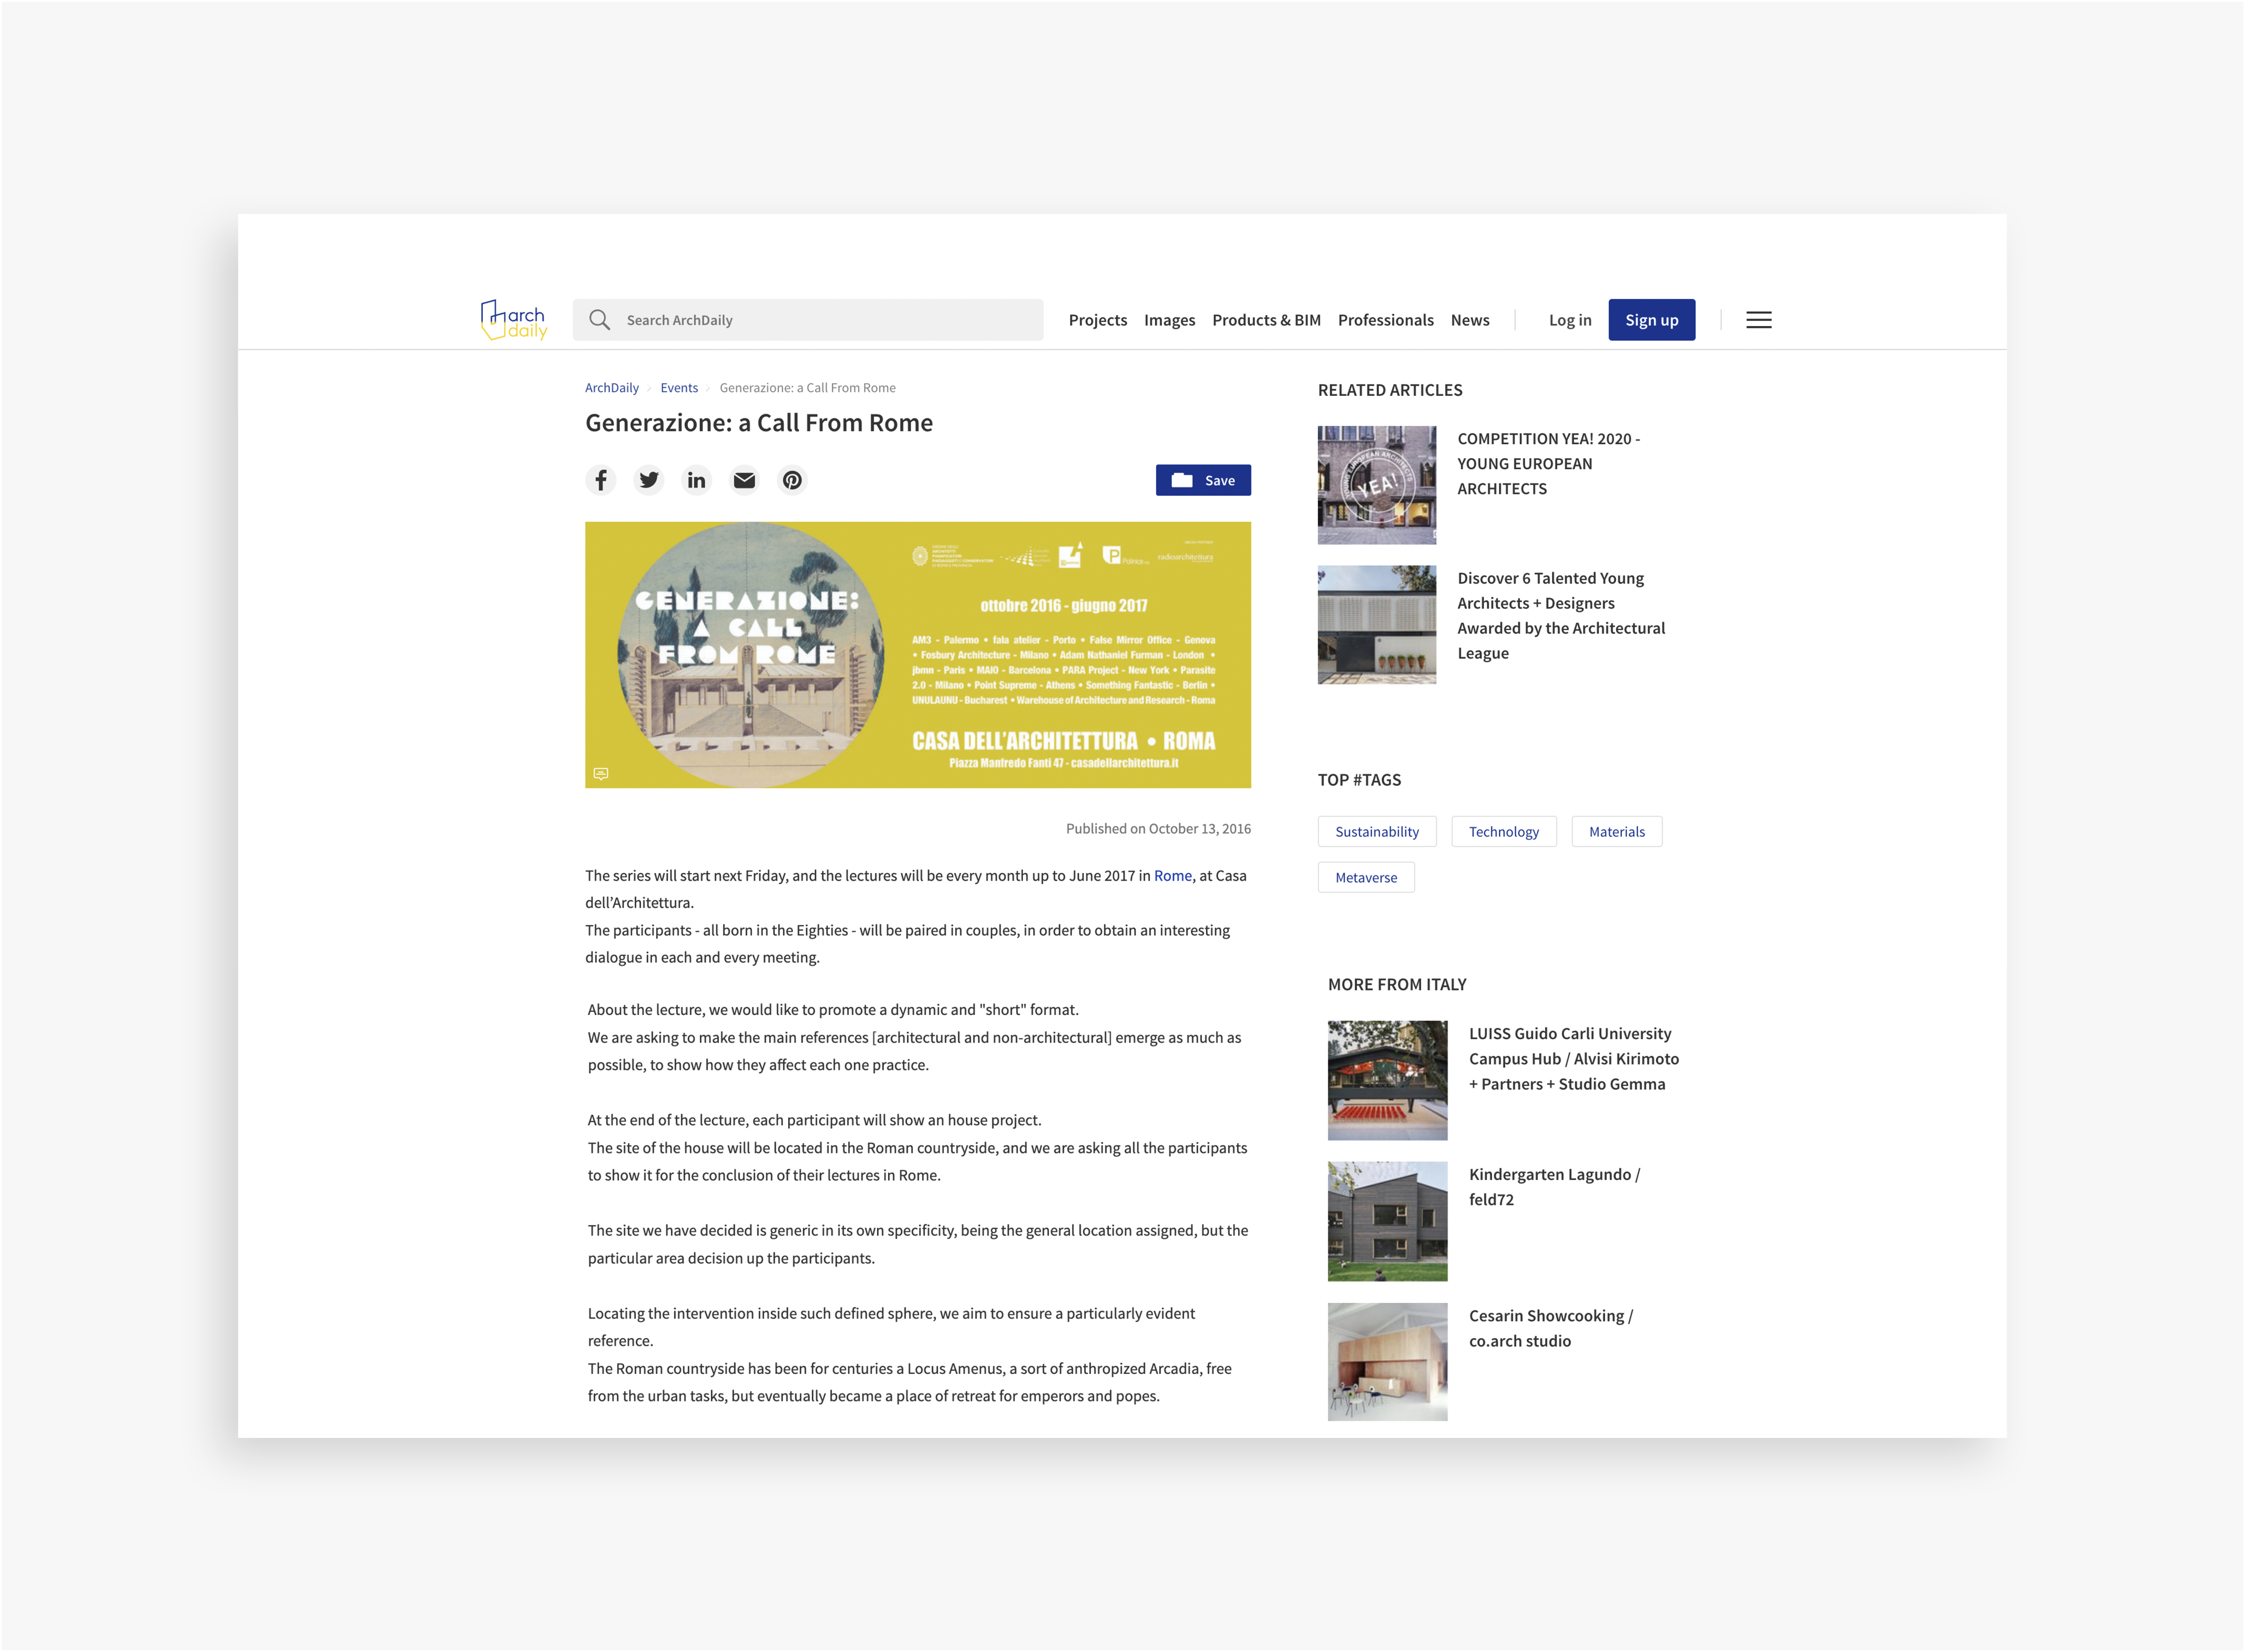Image resolution: width=2245 pixels, height=1652 pixels.
Task: Open Products & BIM menu item
Action: point(1266,320)
